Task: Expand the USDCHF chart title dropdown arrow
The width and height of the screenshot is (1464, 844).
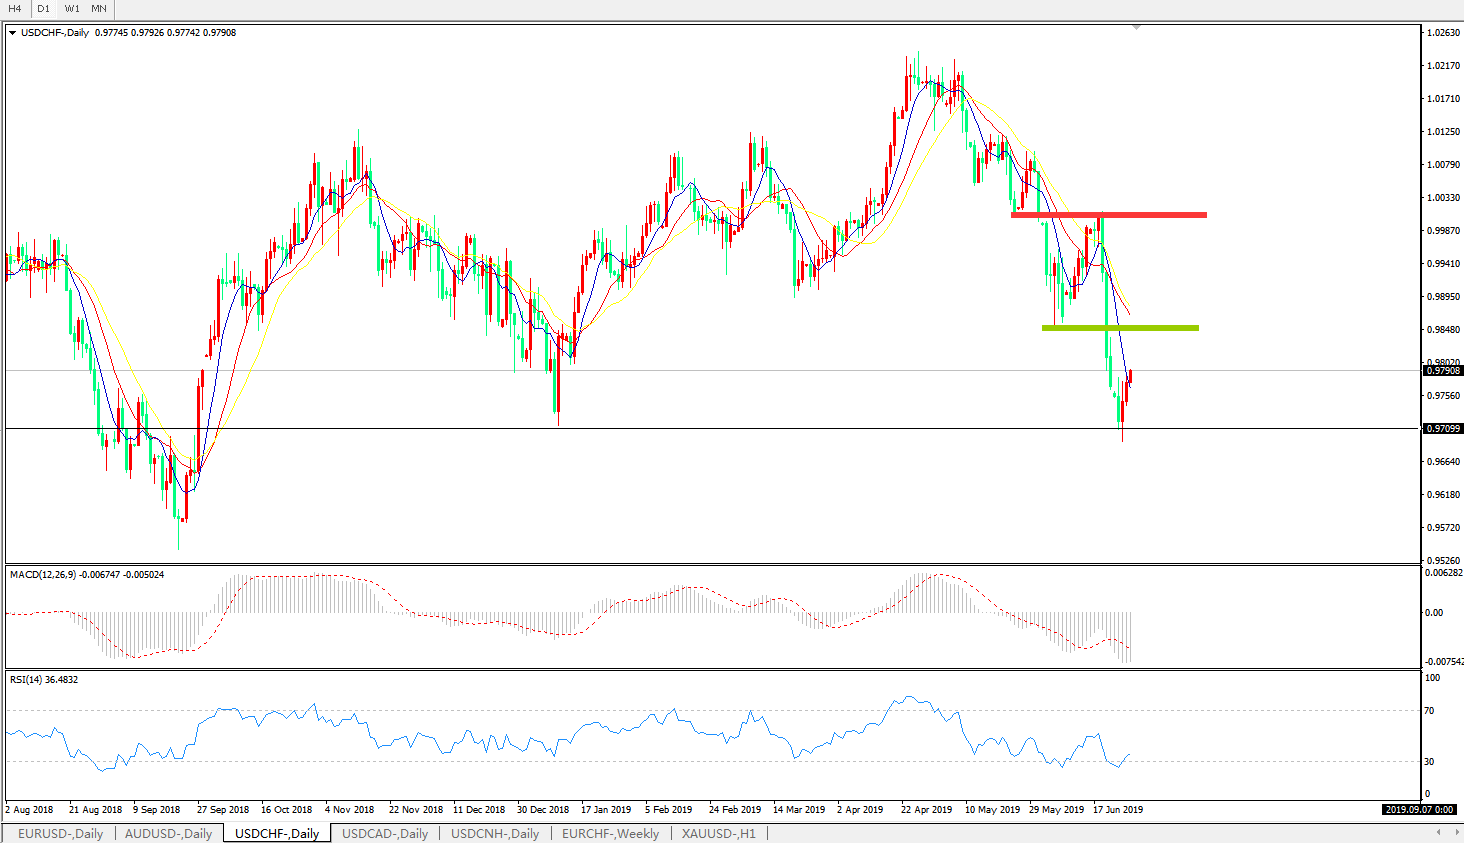Action: point(12,33)
